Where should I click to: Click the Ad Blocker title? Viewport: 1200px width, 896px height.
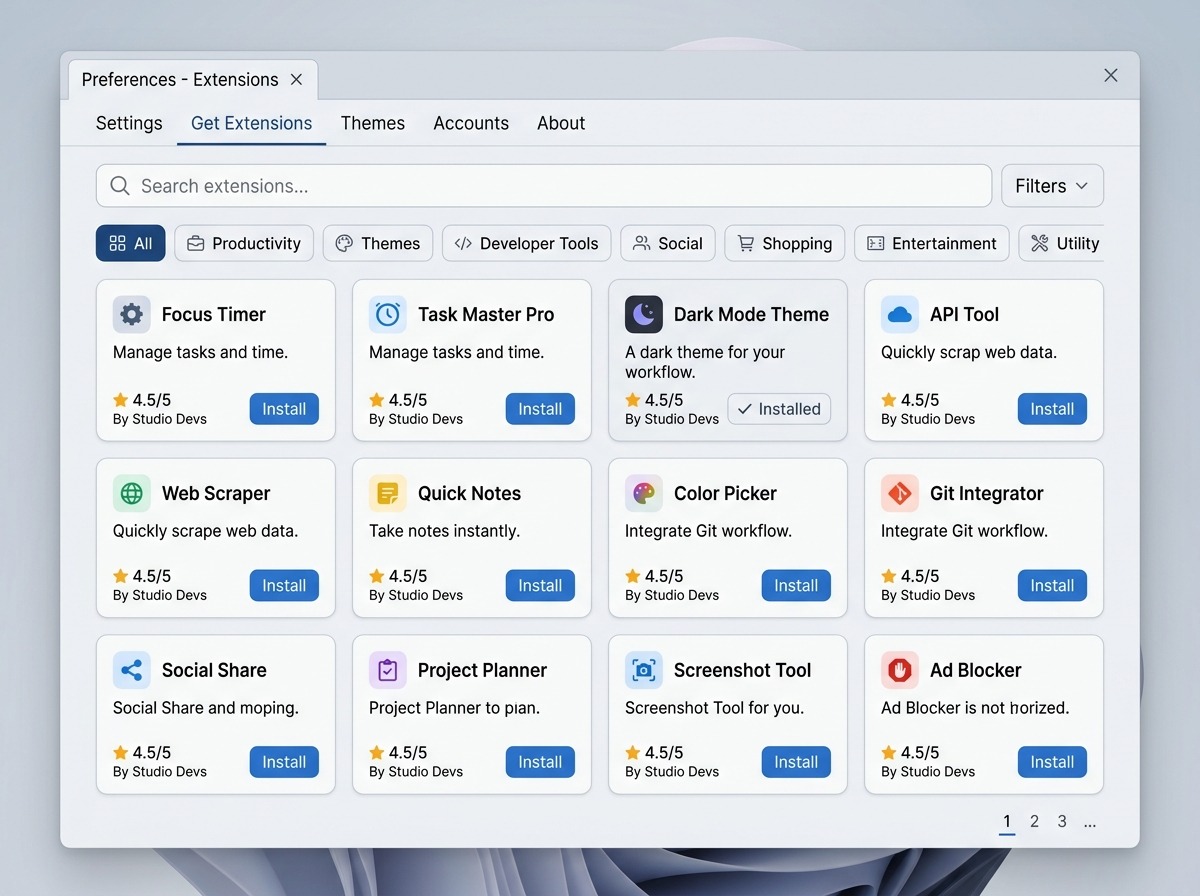[976, 670]
